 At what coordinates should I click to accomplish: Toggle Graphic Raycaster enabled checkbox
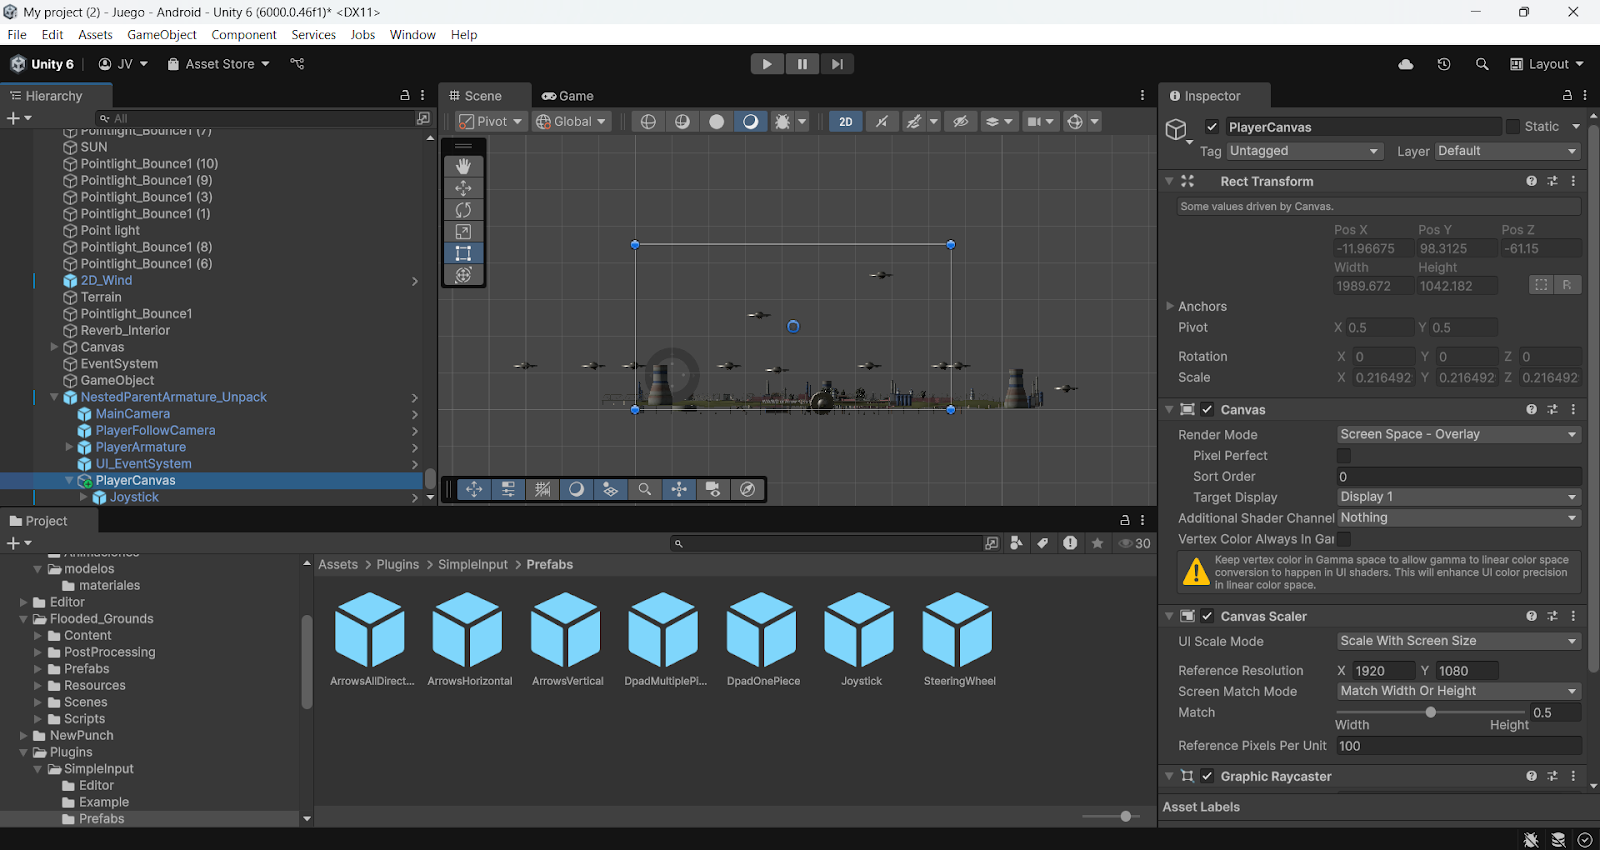[x=1207, y=777]
